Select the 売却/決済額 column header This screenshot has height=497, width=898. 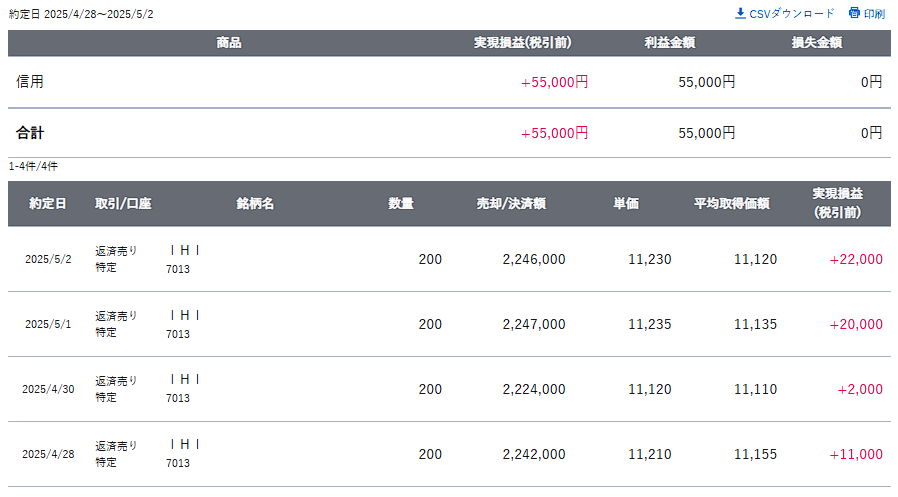511,204
